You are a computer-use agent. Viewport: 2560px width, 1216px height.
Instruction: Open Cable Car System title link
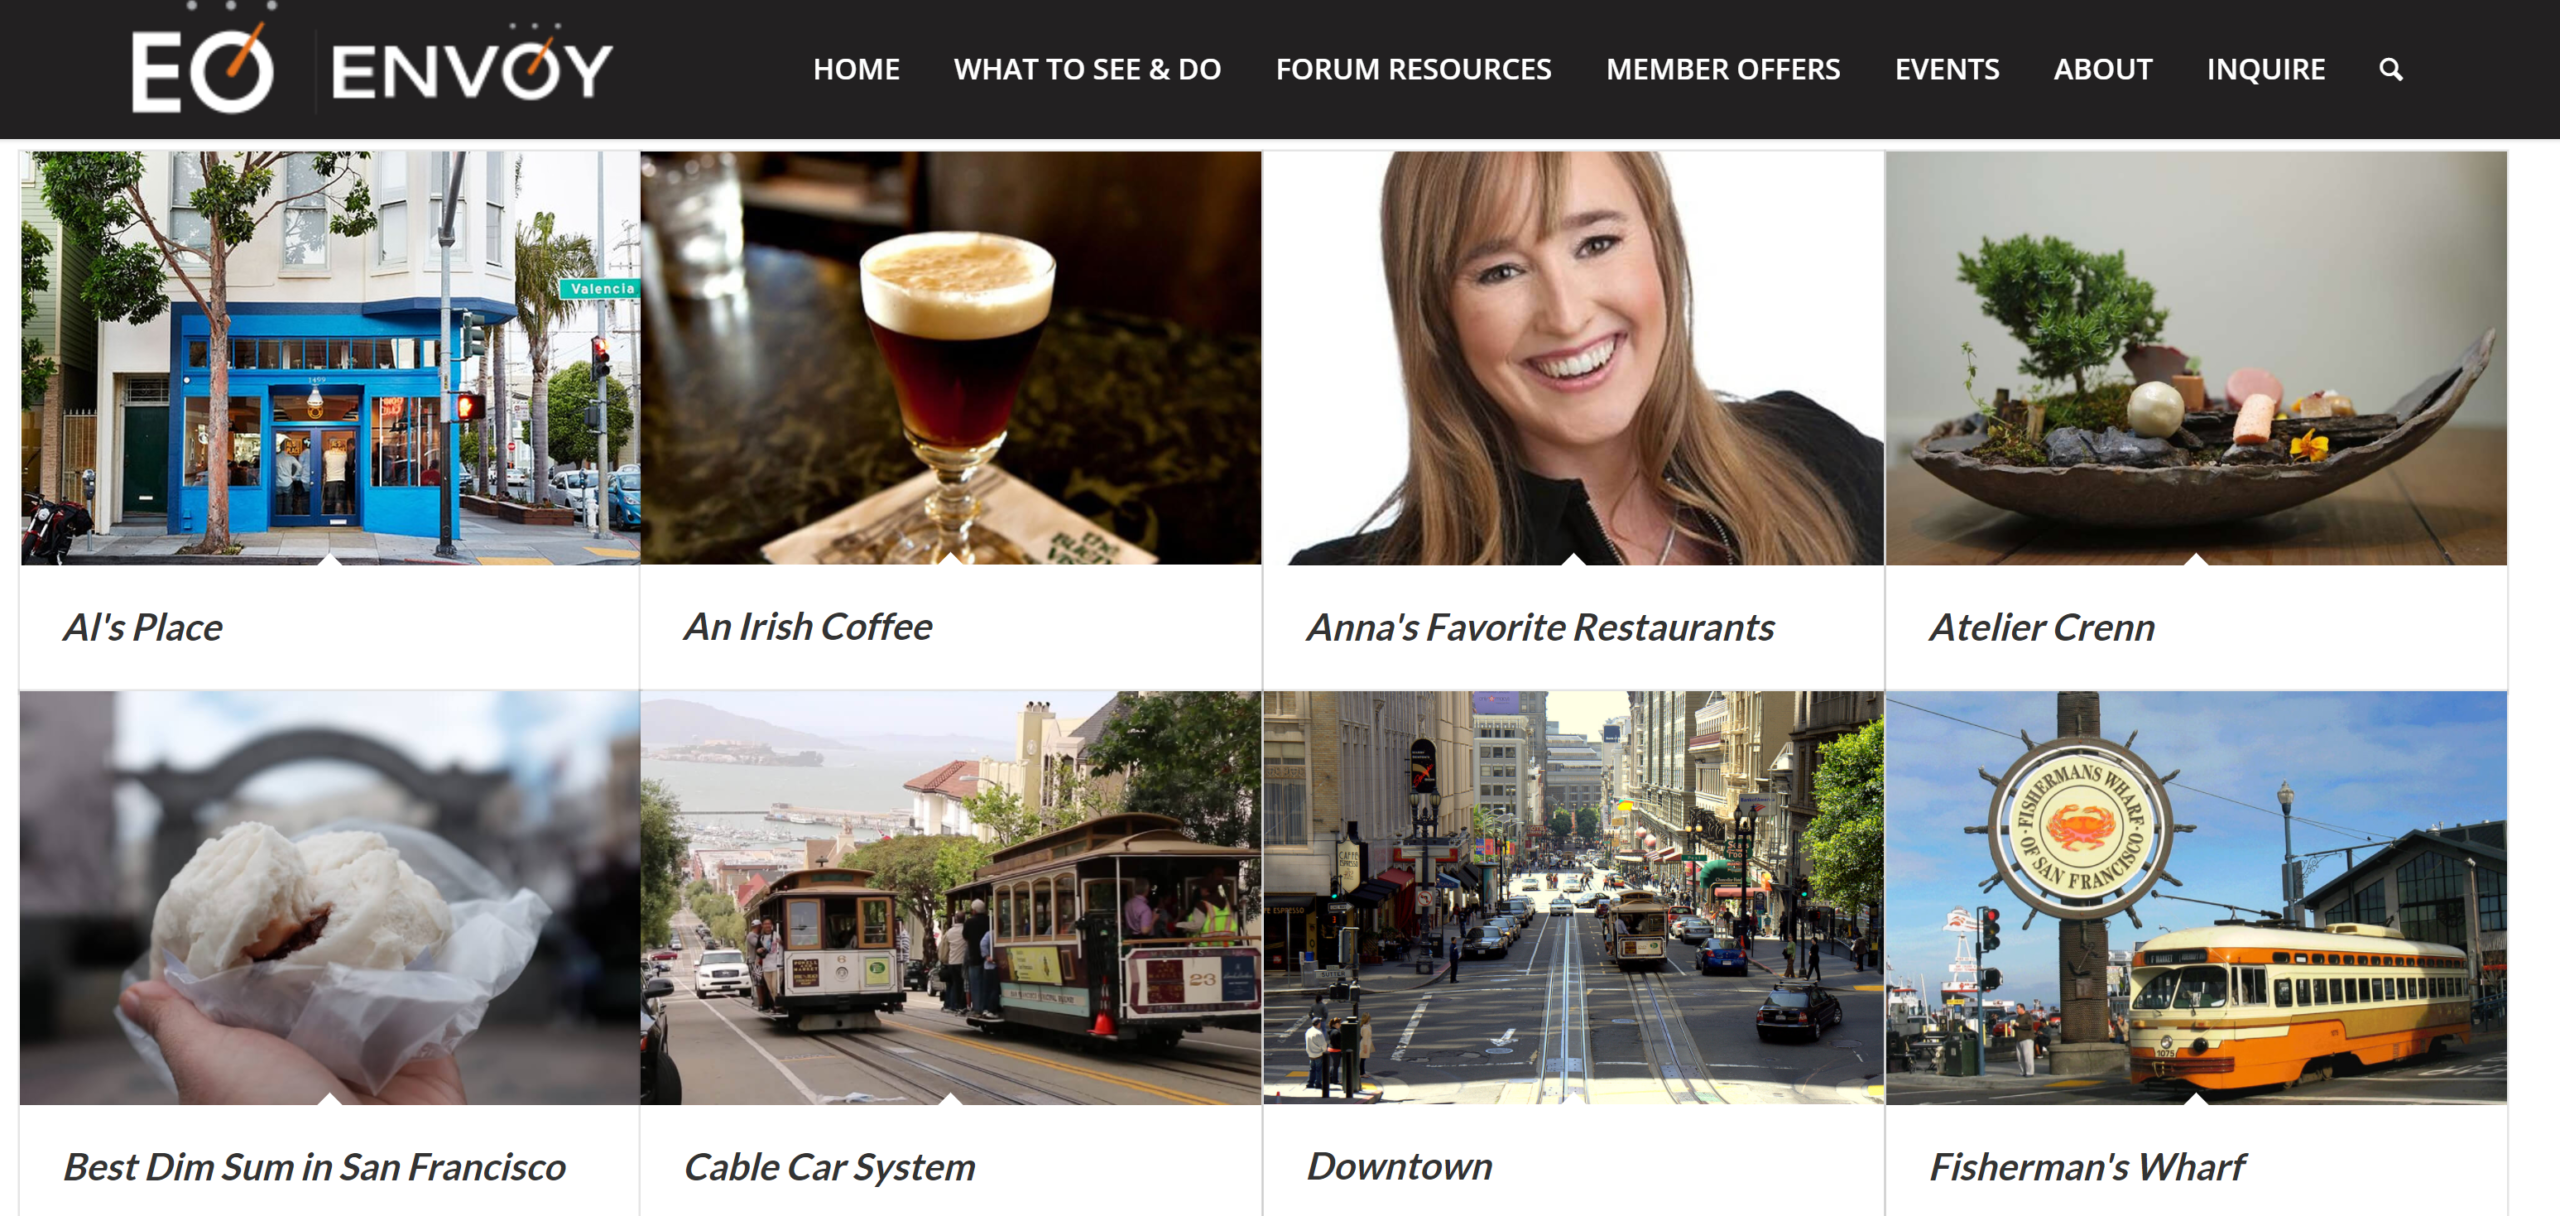[x=829, y=1168]
